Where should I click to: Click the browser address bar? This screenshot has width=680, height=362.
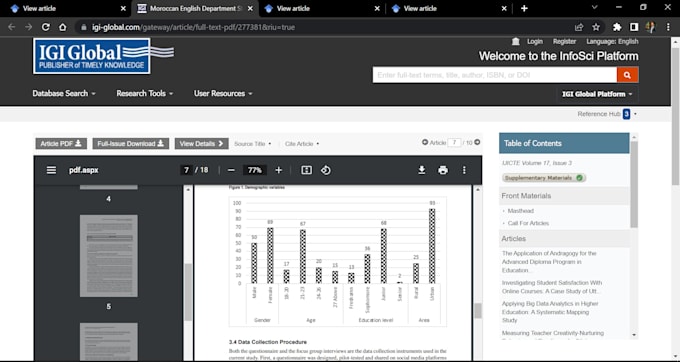coord(325,27)
